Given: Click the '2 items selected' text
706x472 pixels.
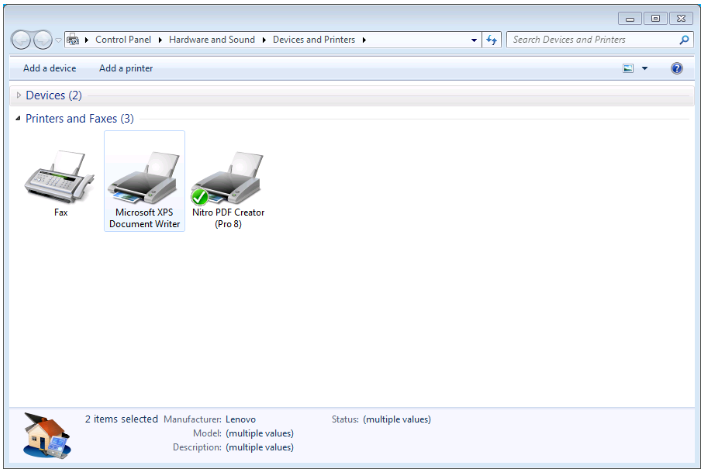Looking at the screenshot, I should click(x=121, y=419).
